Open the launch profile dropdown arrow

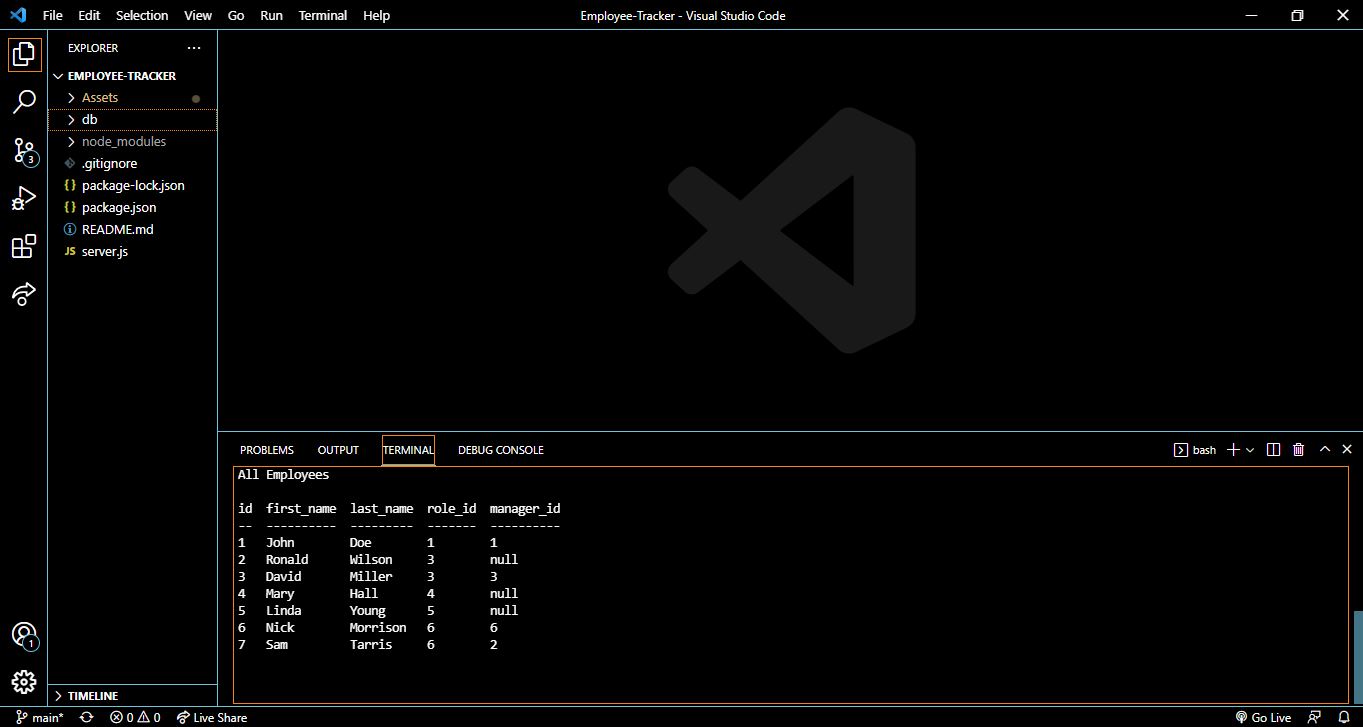pyautogui.click(x=1250, y=450)
